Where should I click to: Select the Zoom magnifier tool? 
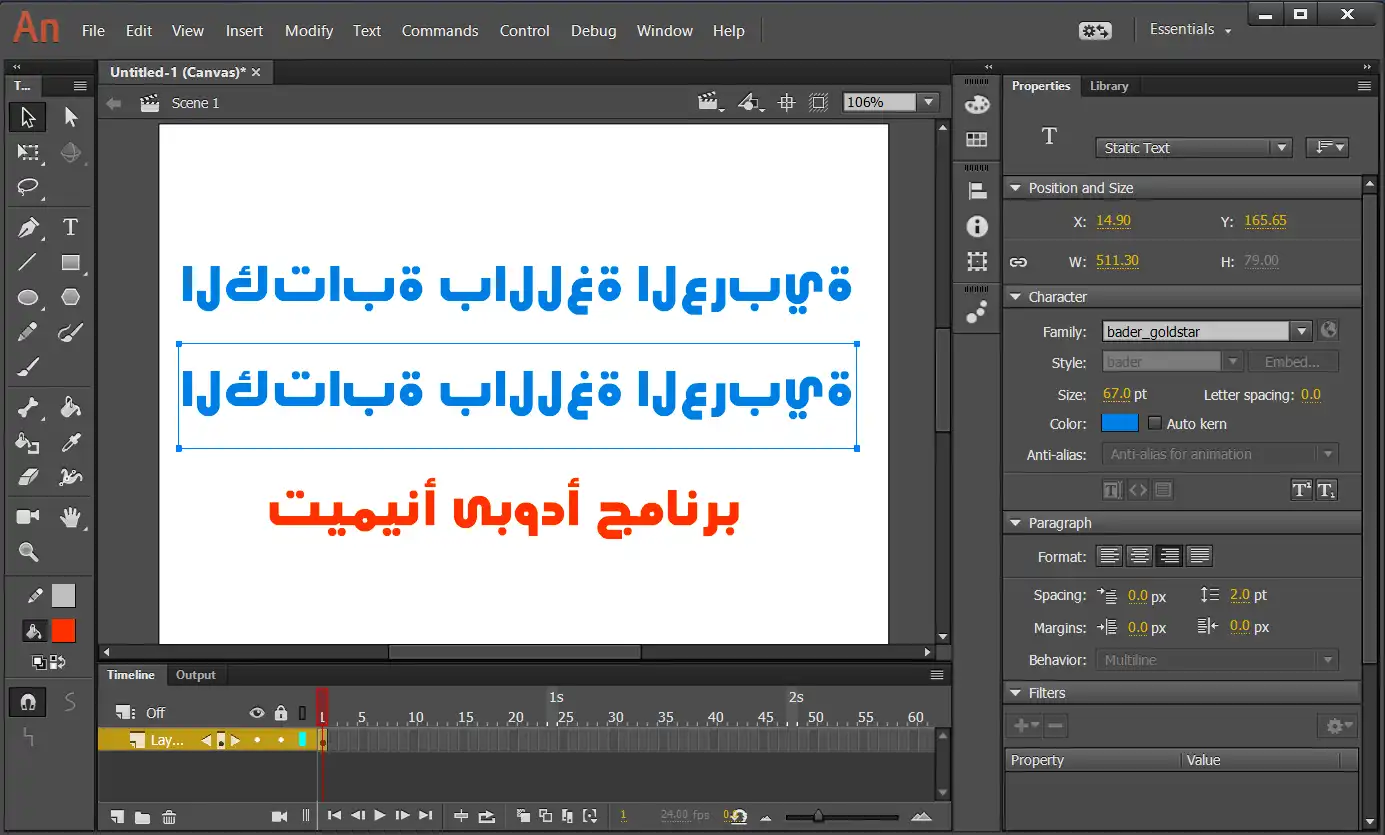click(28, 552)
